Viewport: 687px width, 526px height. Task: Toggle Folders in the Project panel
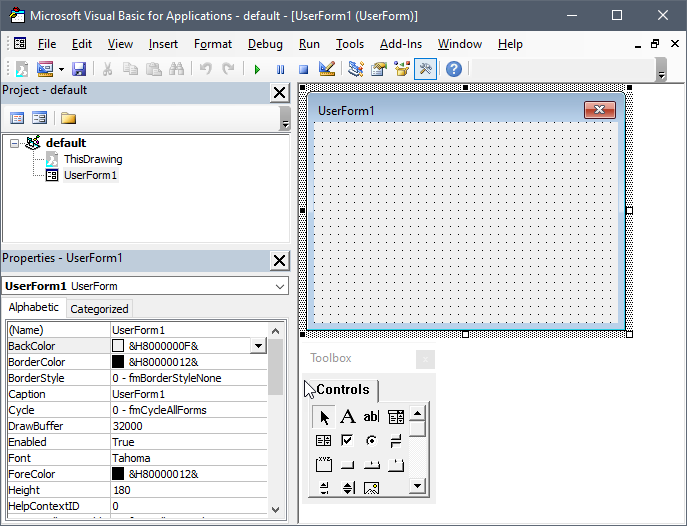pyautogui.click(x=68, y=118)
